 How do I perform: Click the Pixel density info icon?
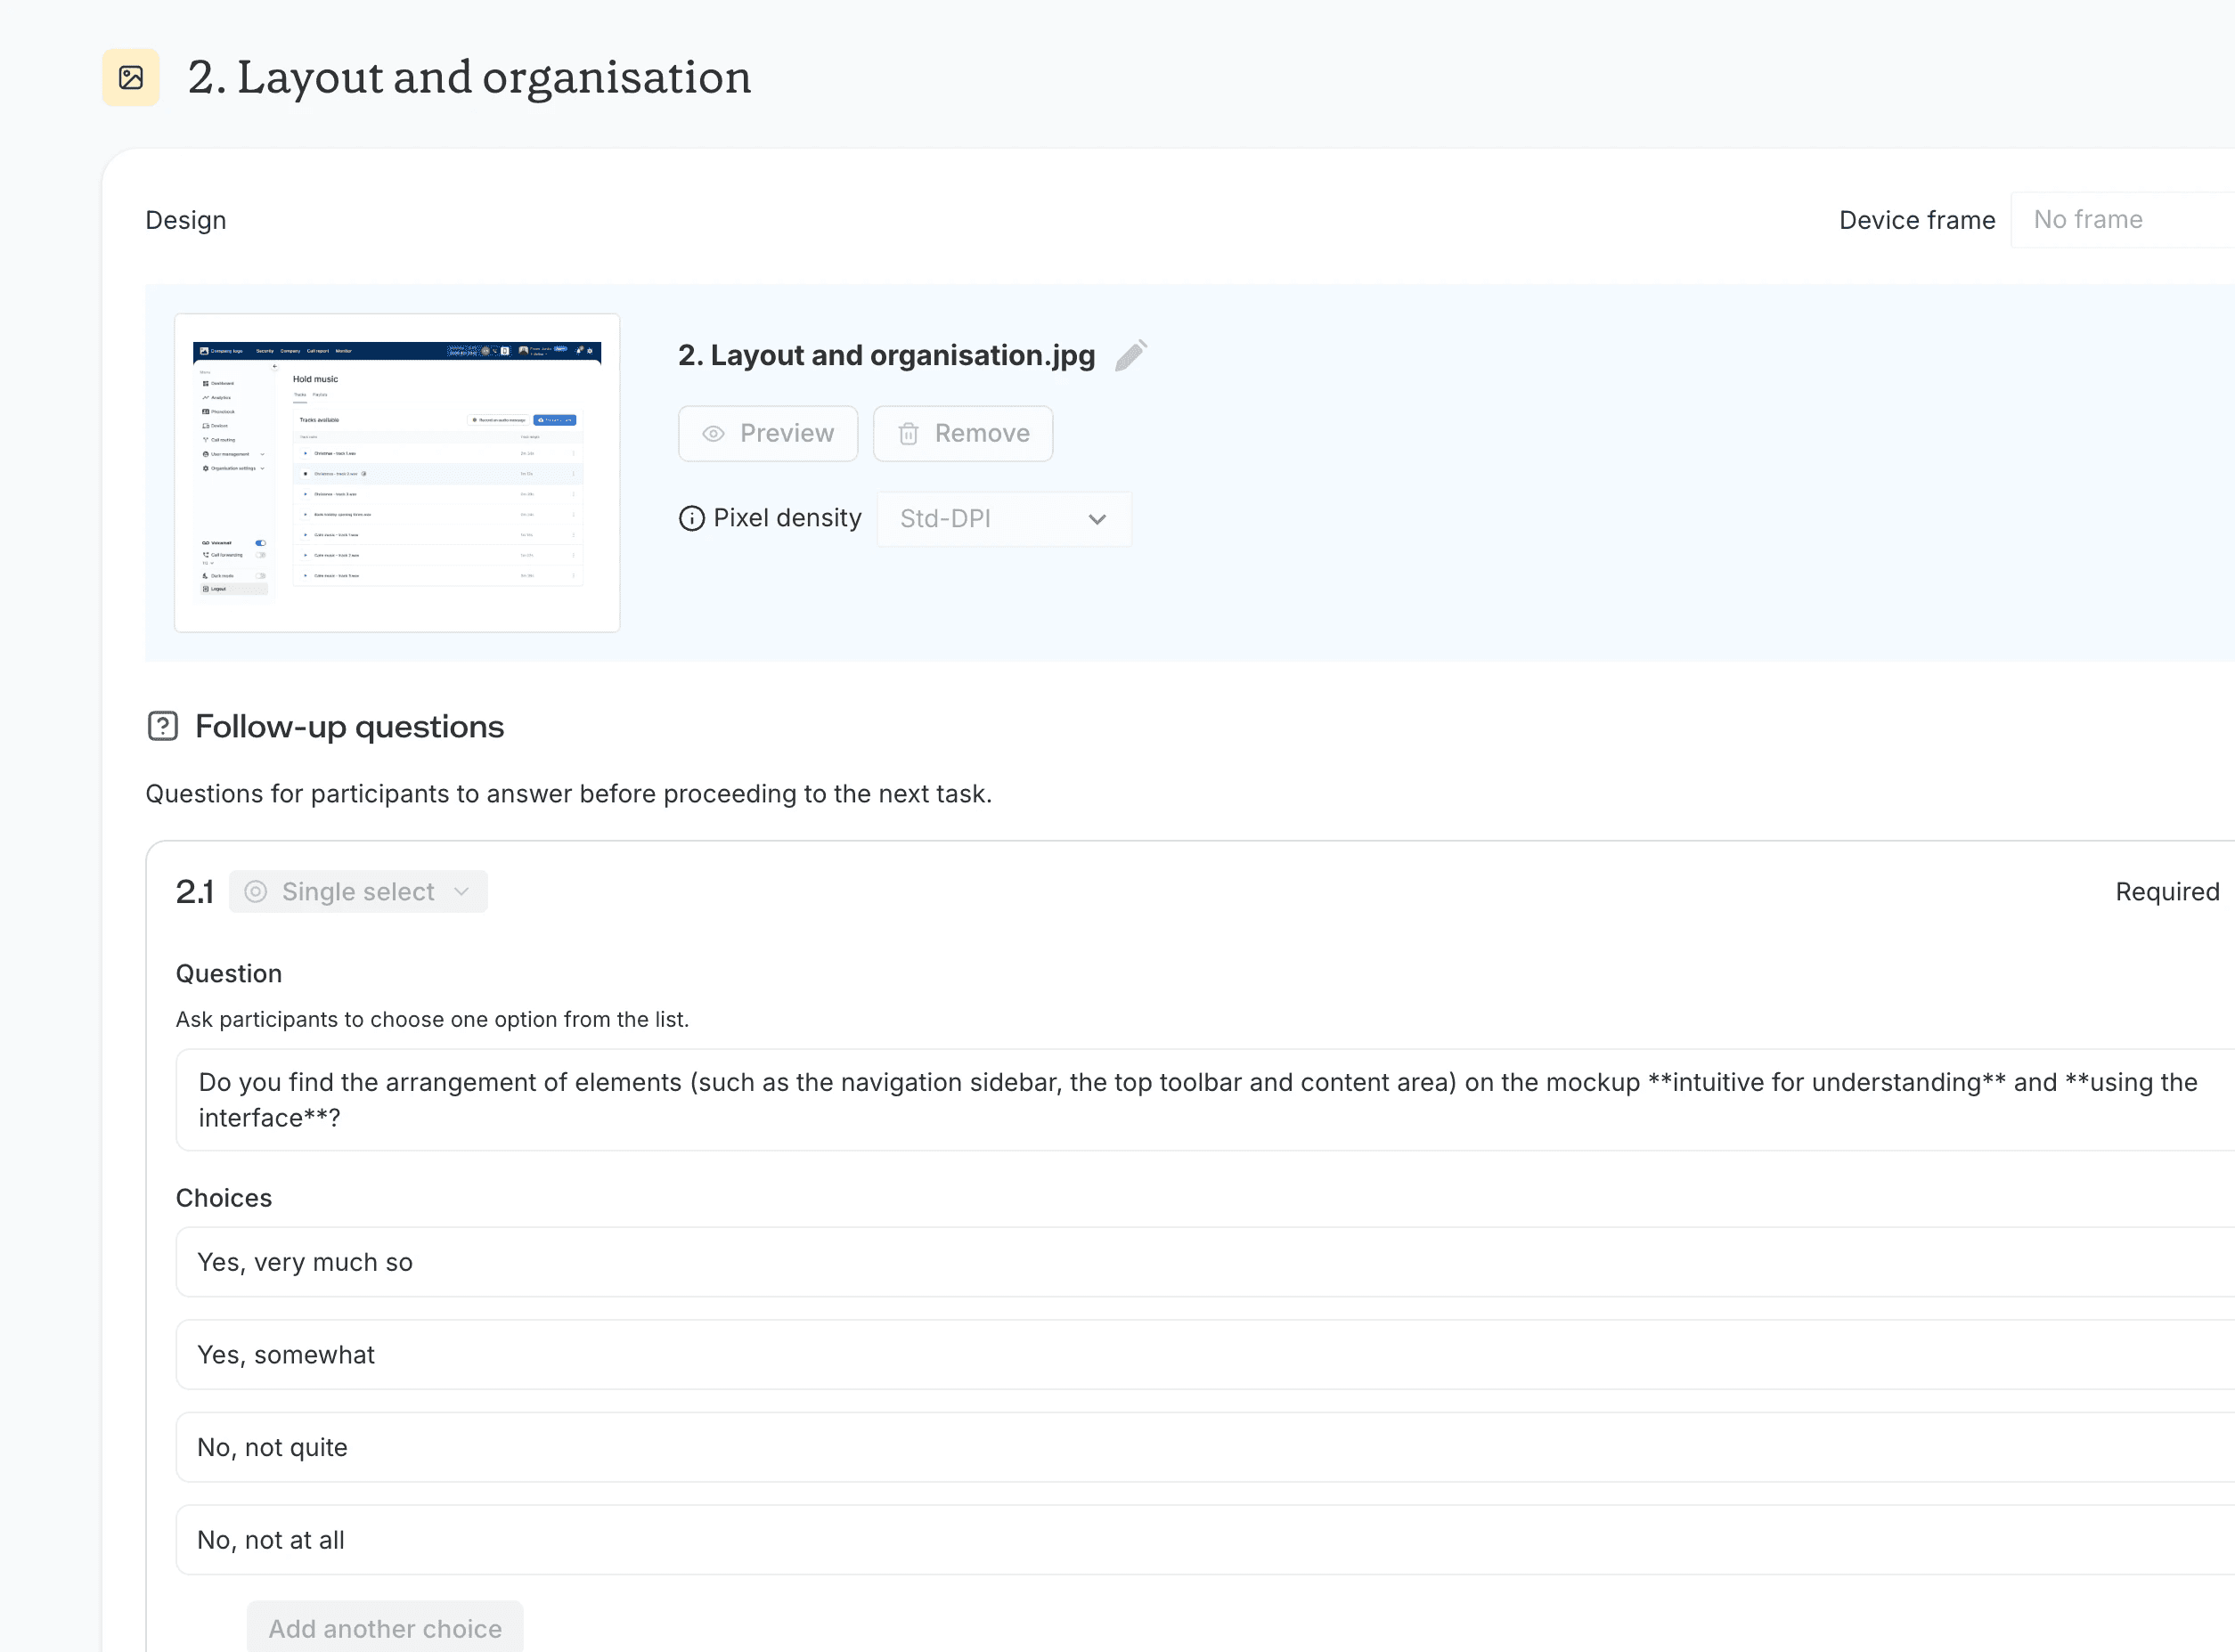tap(691, 518)
